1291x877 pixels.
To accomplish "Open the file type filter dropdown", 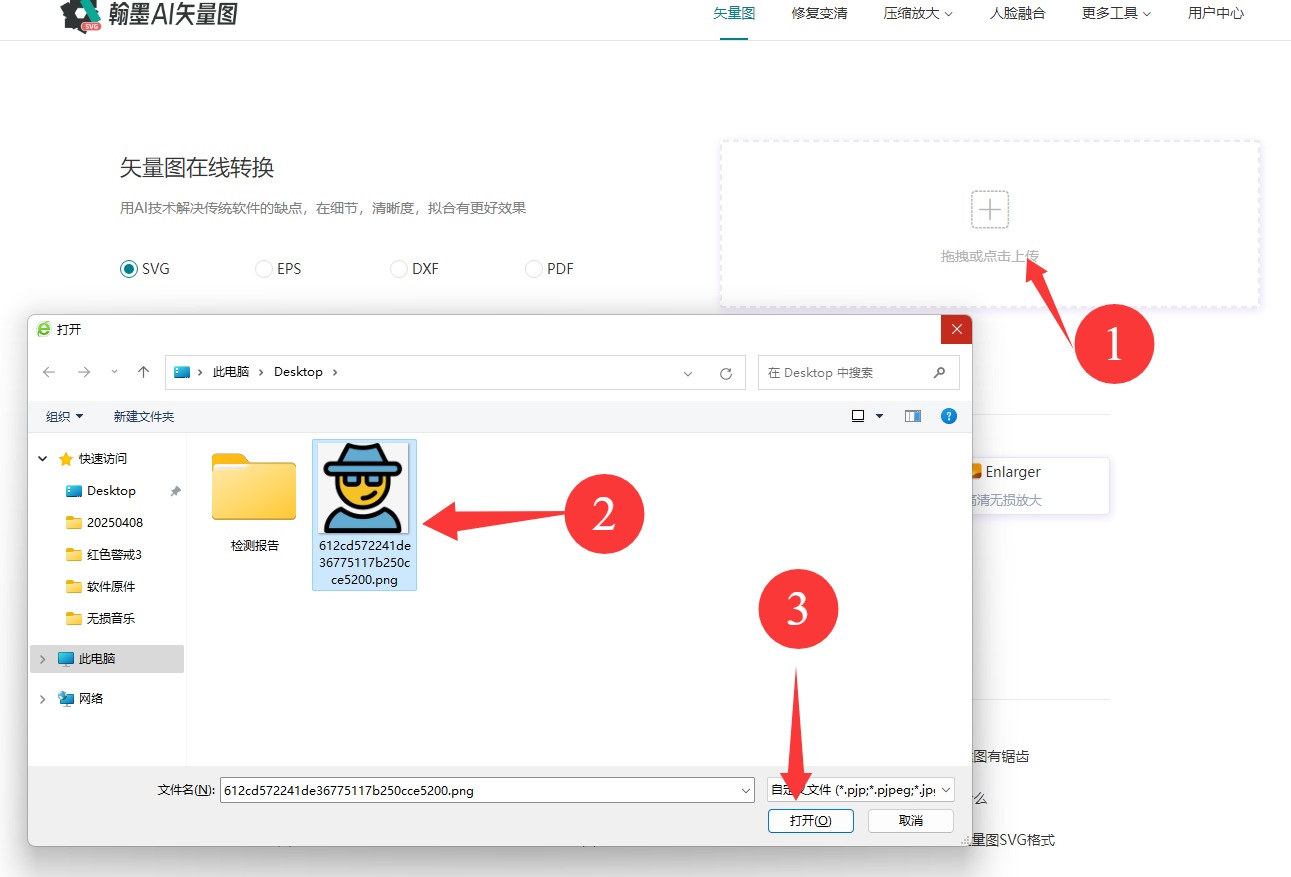I will point(861,790).
